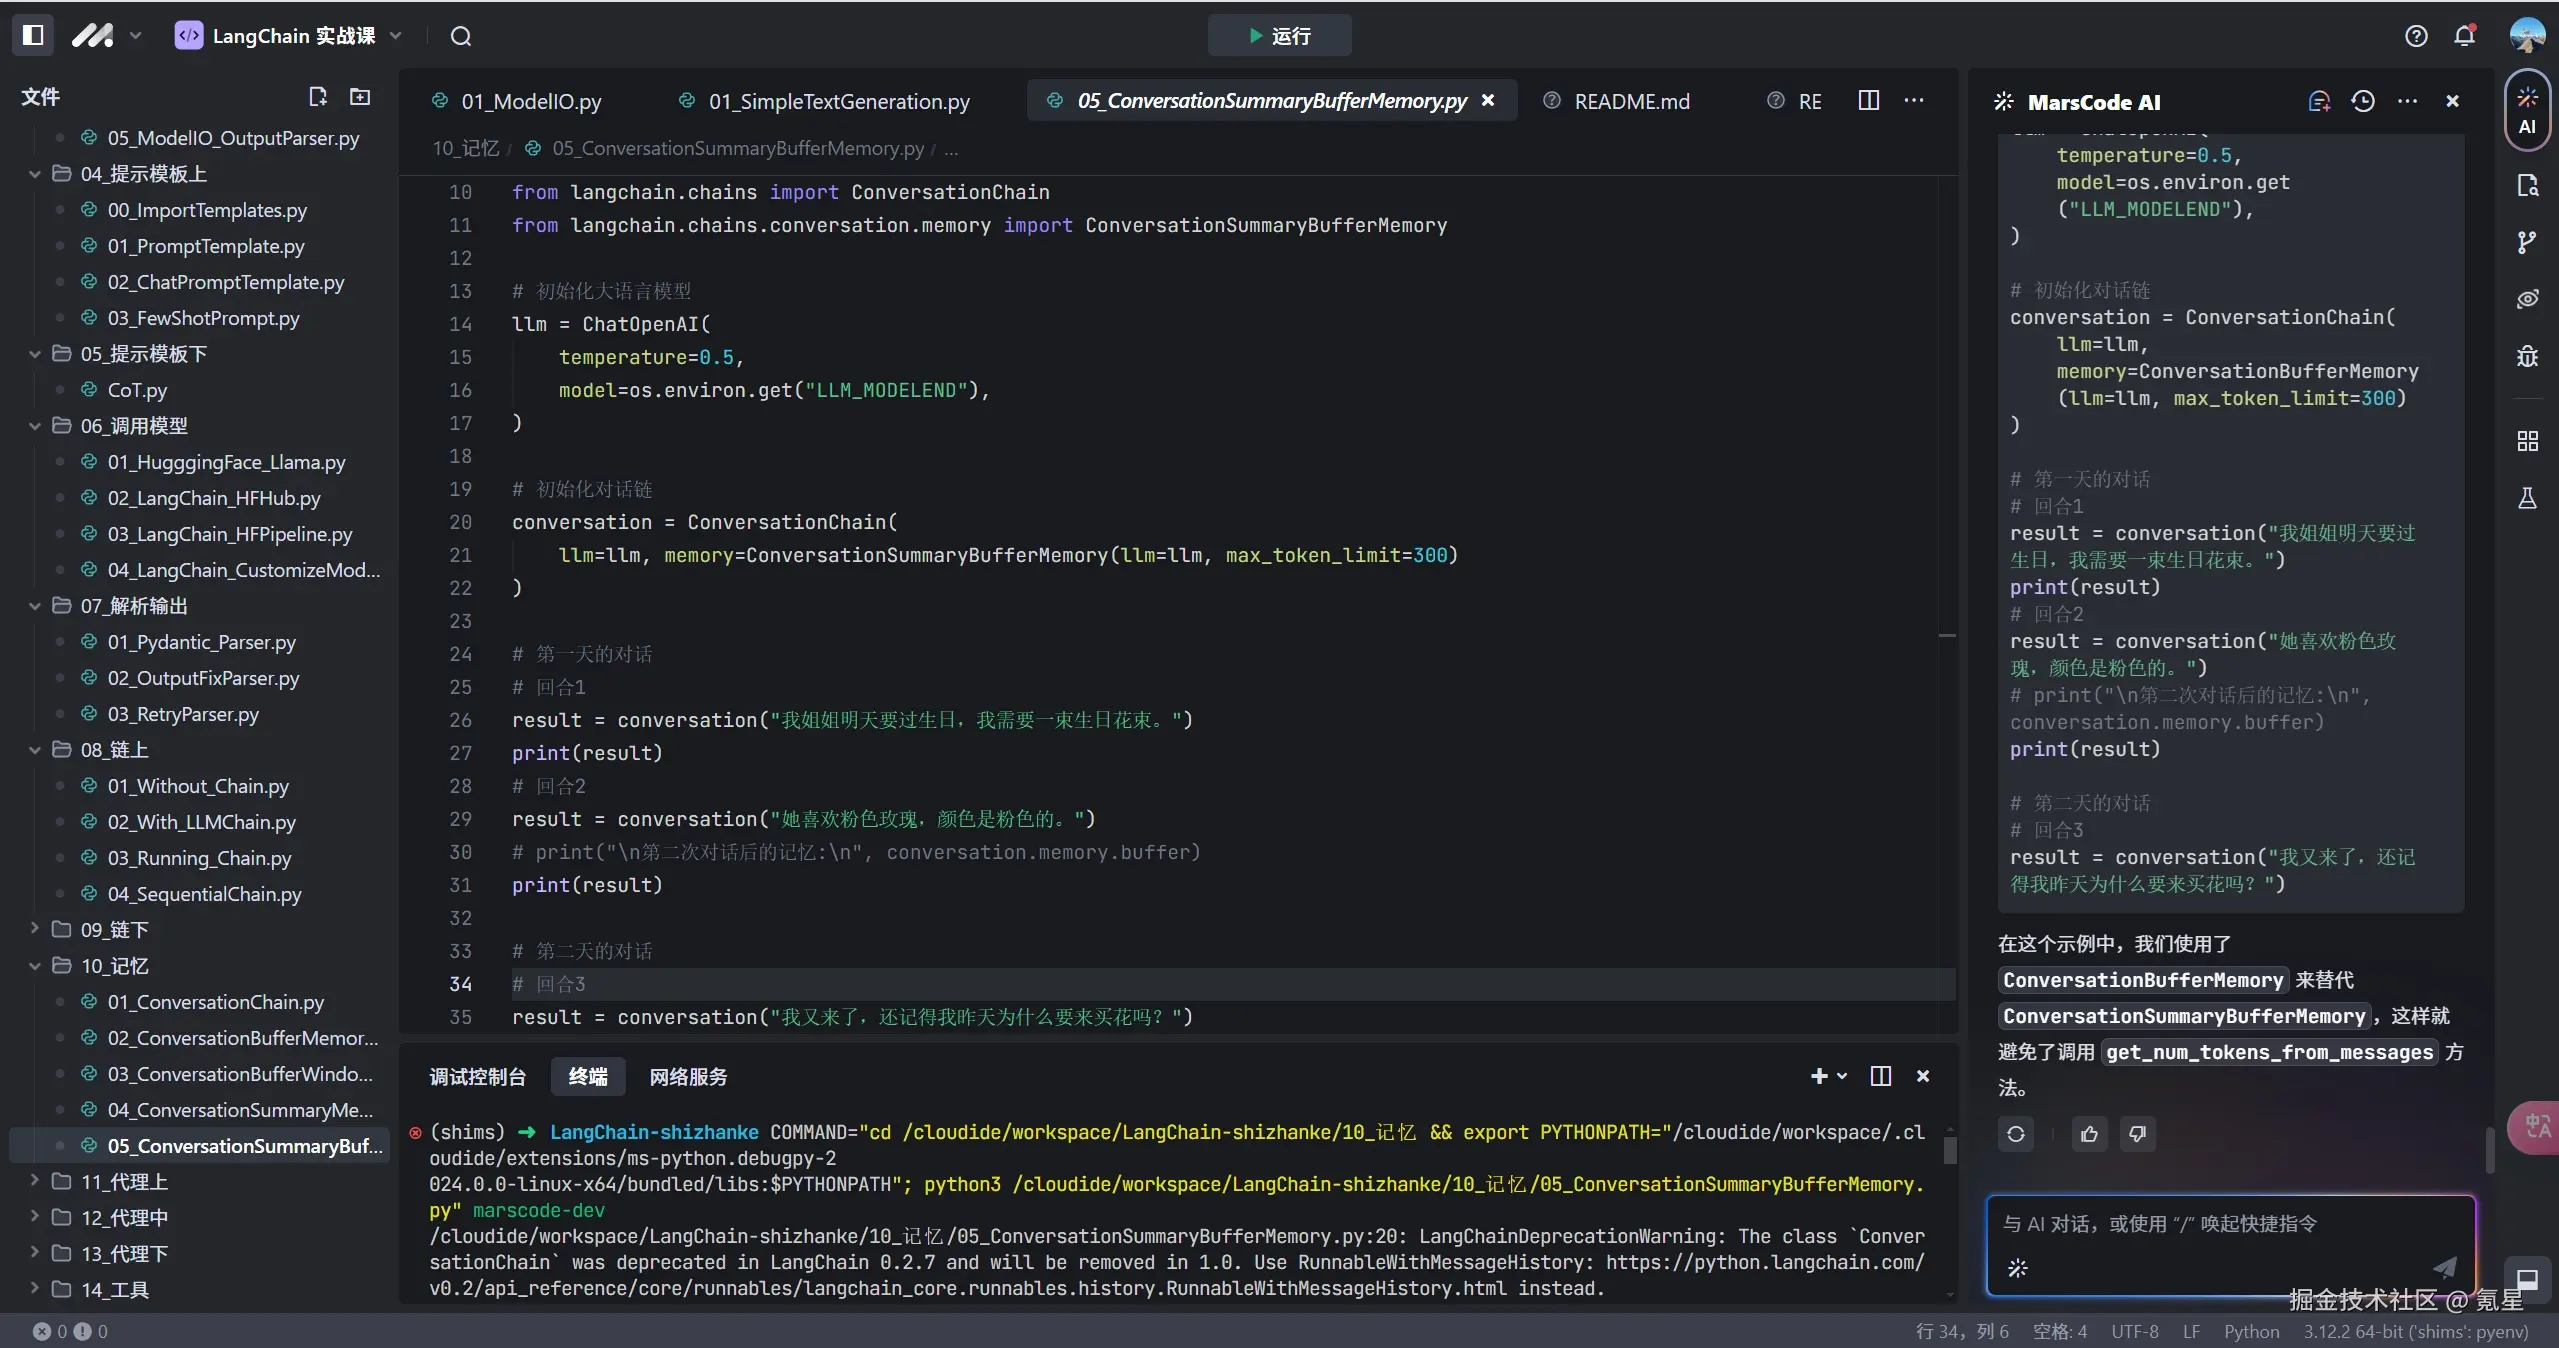Click the search magnifier icon
Image resolution: width=2559 pixels, height=1348 pixels.
(x=460, y=36)
